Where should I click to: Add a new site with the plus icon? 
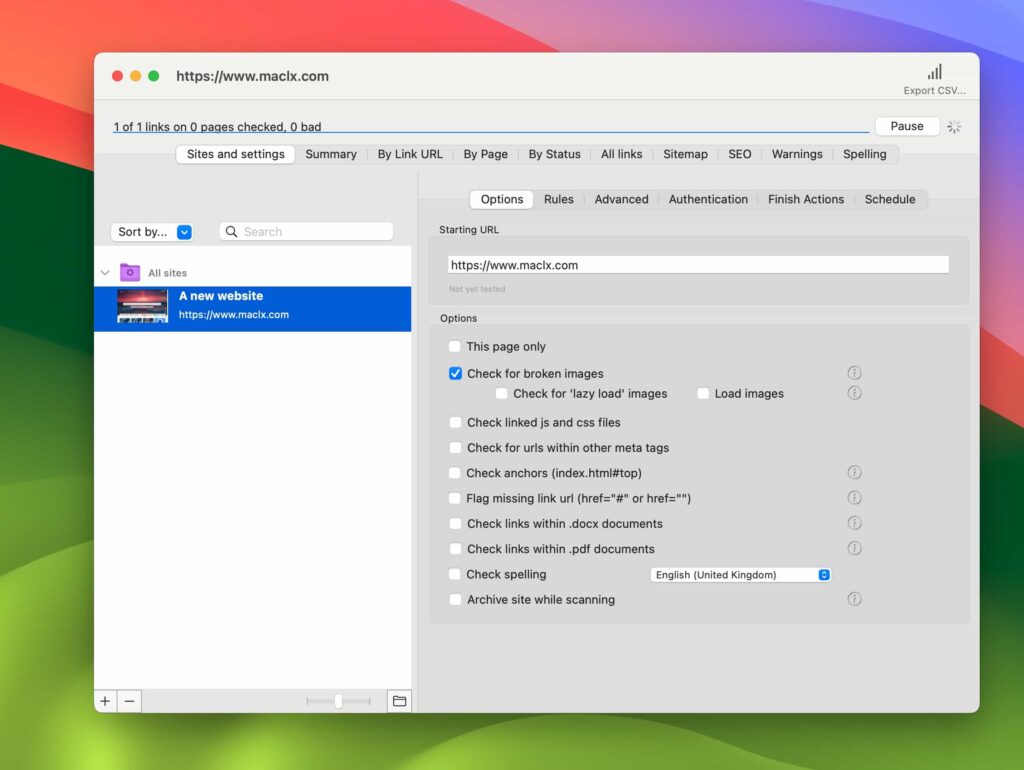105,701
